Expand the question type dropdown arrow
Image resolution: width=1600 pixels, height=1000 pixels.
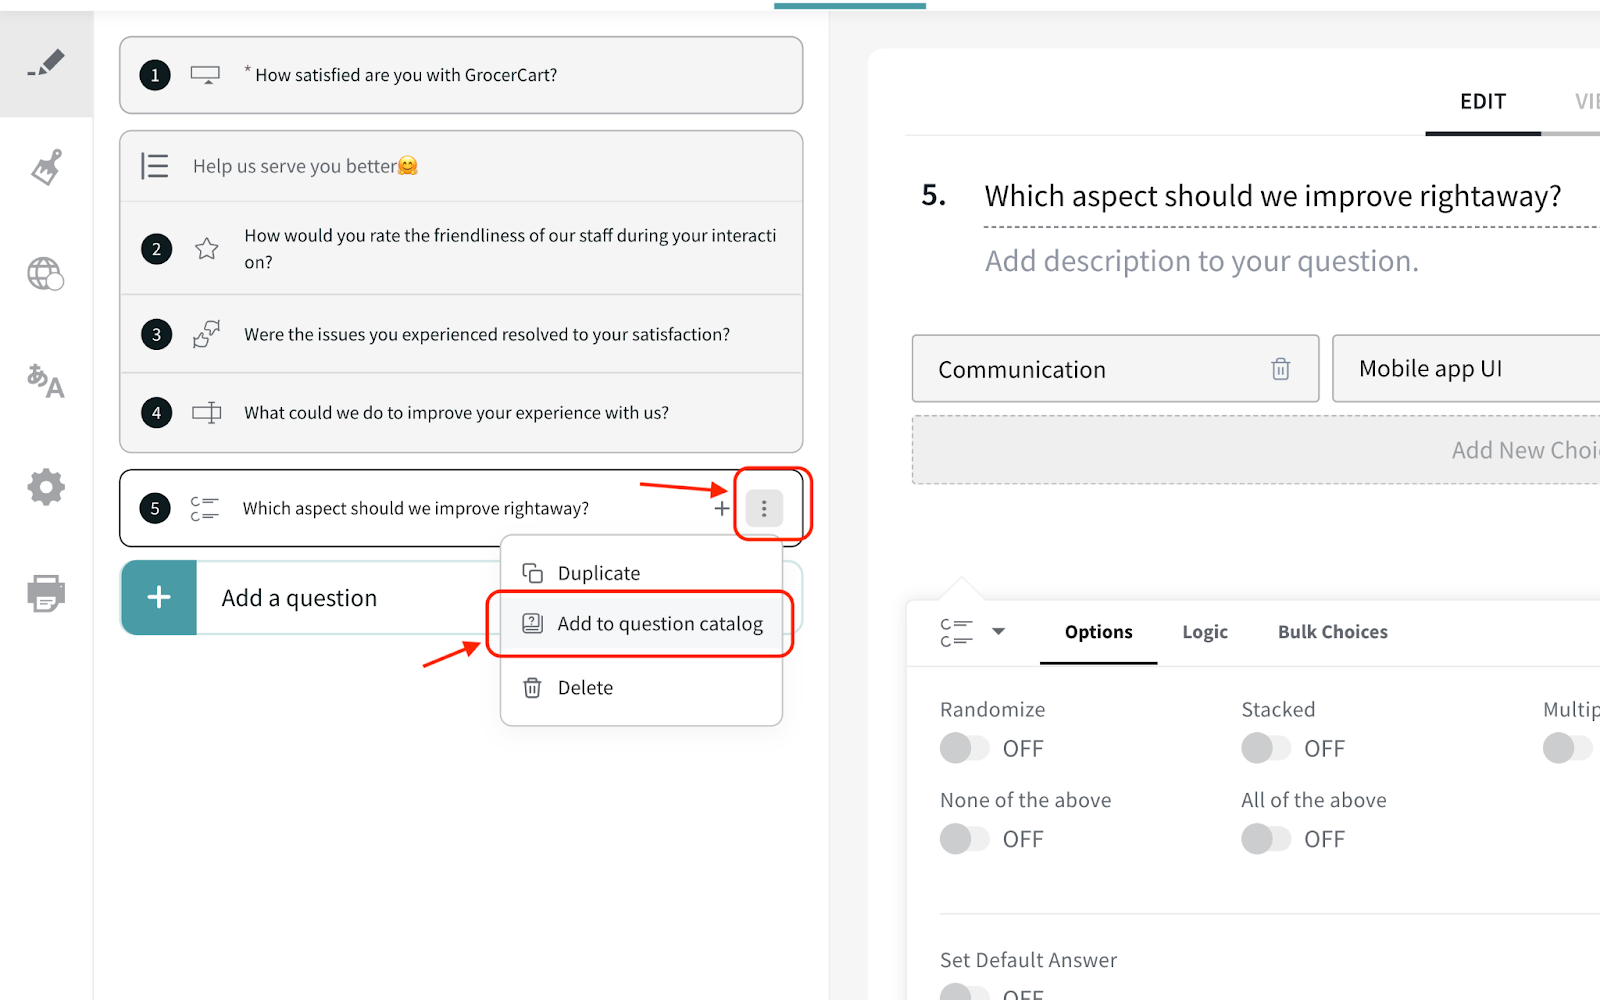point(998,632)
